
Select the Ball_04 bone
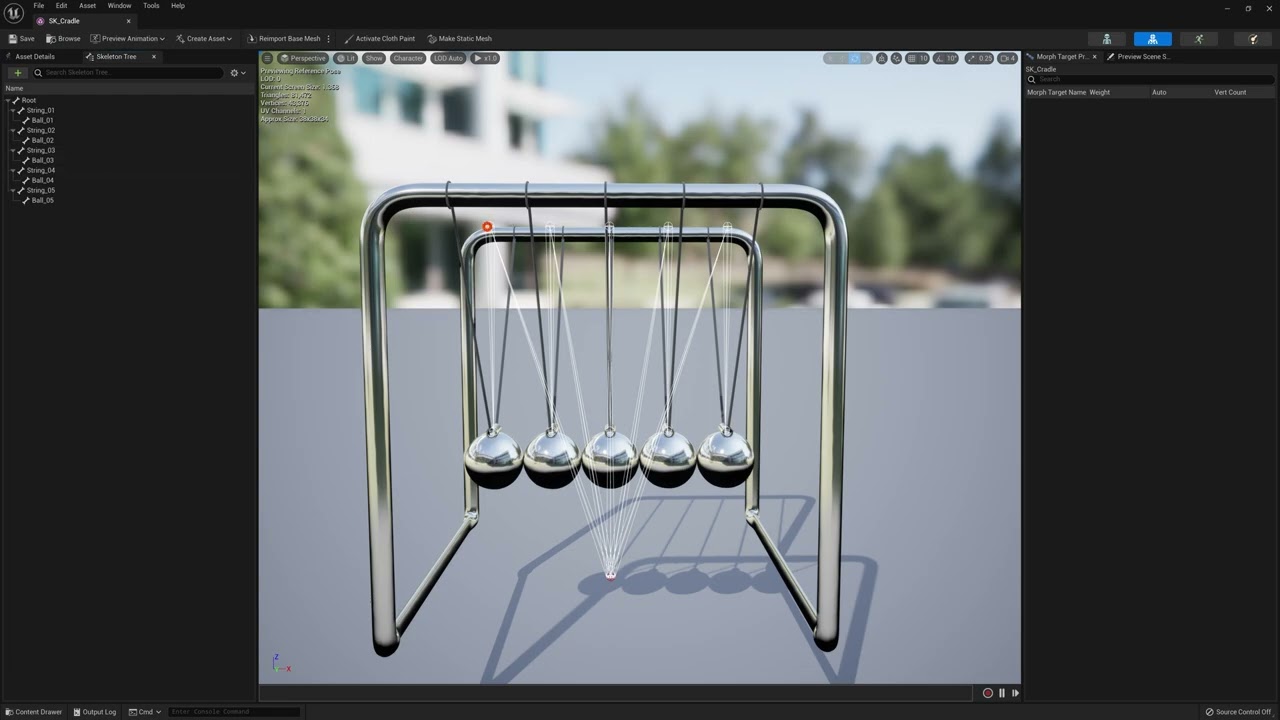(x=42, y=180)
